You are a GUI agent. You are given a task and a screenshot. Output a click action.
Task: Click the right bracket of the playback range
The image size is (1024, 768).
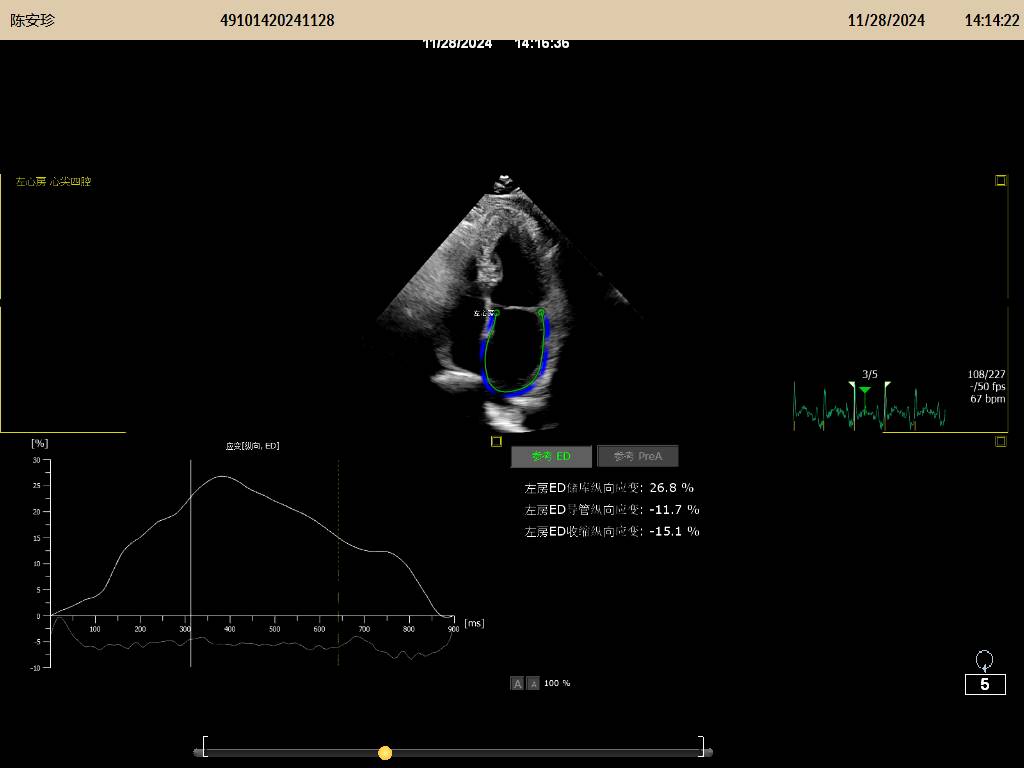(703, 747)
